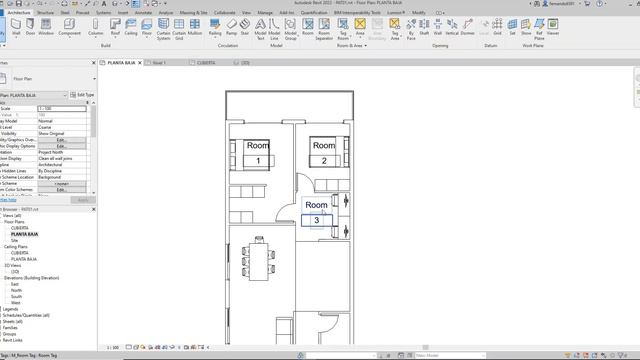Select the Wall tool

tap(16, 28)
